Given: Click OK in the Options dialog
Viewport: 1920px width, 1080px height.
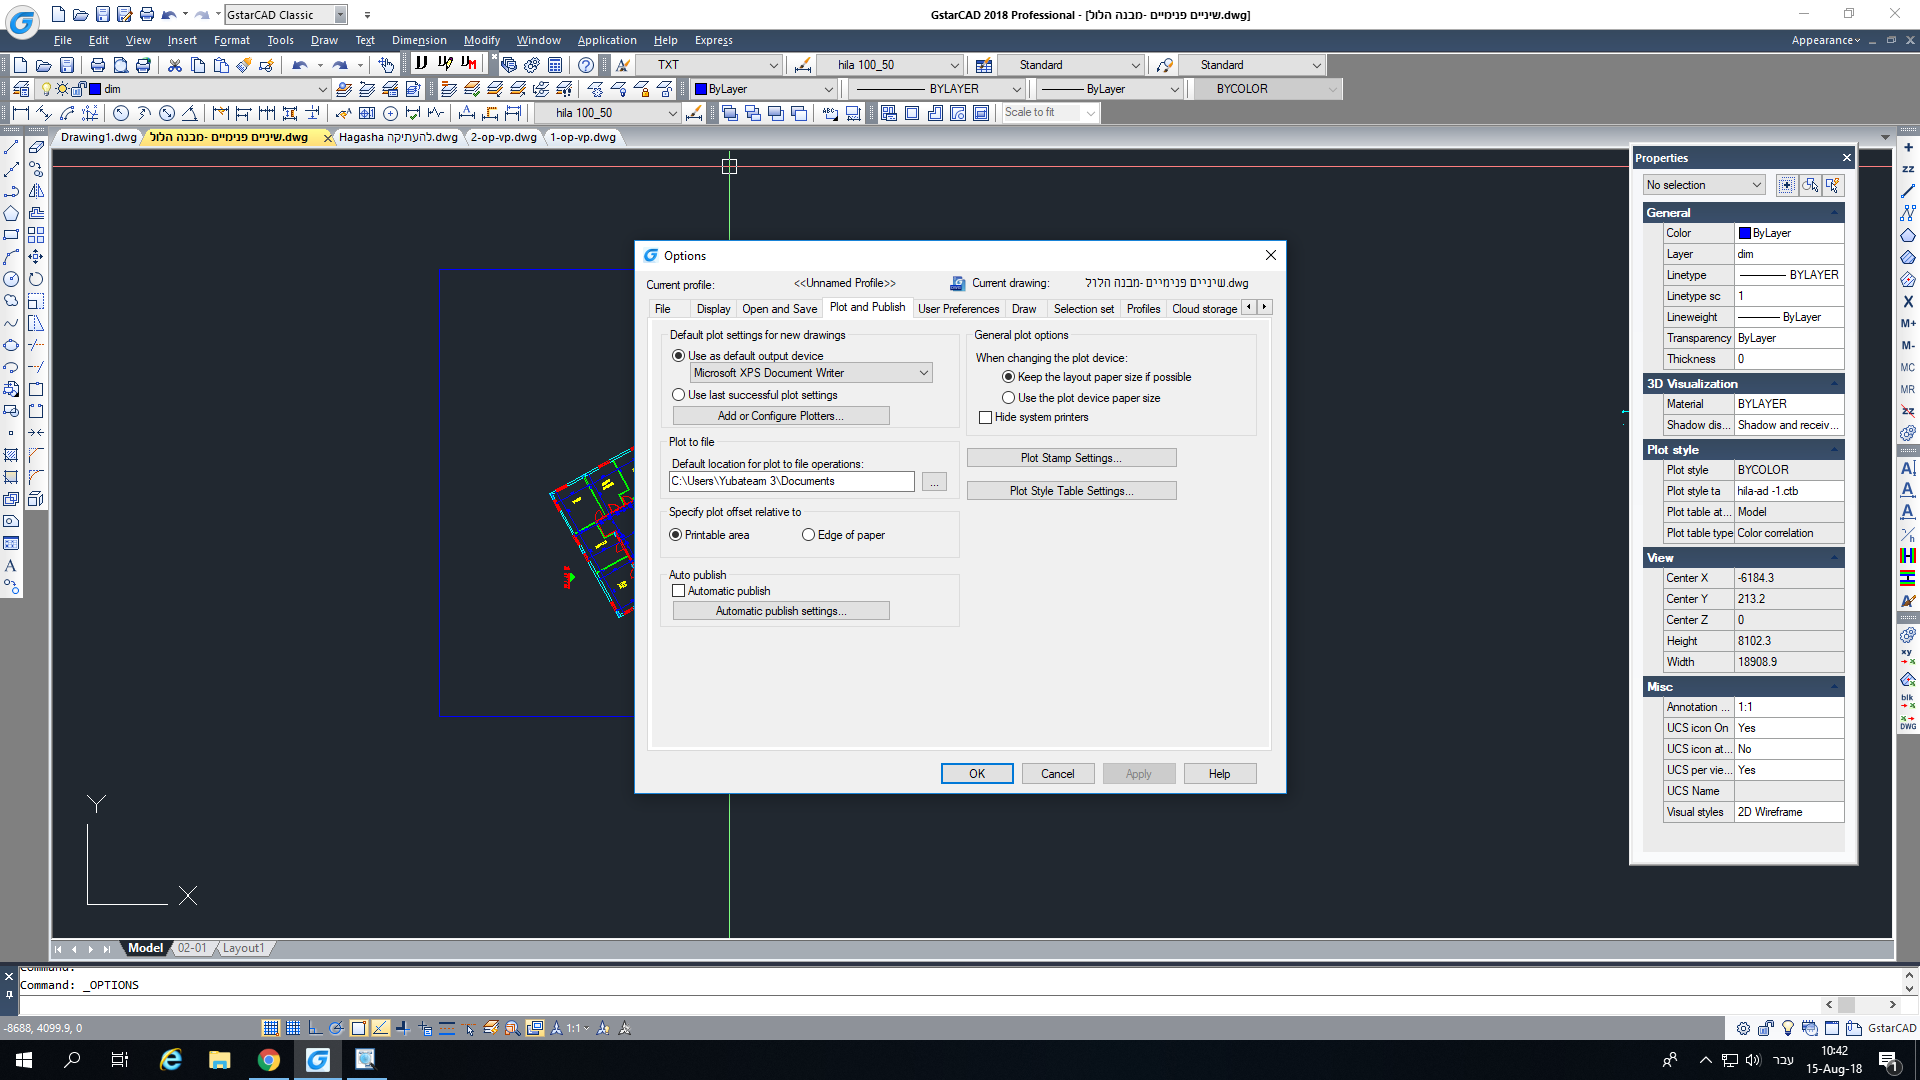Looking at the screenshot, I should pos(977,774).
